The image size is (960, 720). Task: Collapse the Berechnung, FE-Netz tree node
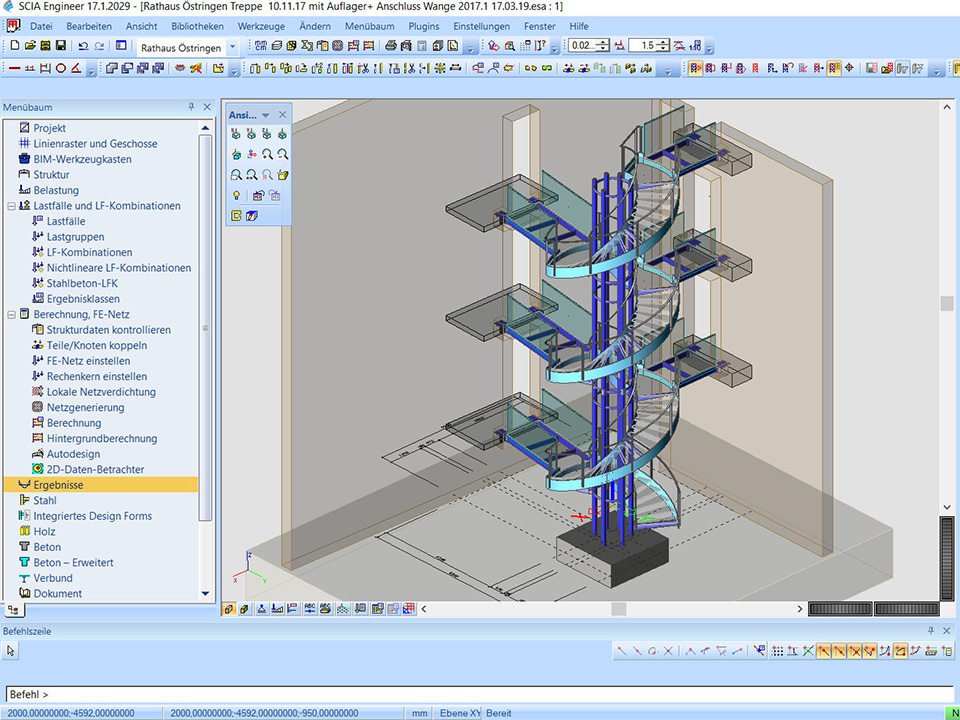11,314
